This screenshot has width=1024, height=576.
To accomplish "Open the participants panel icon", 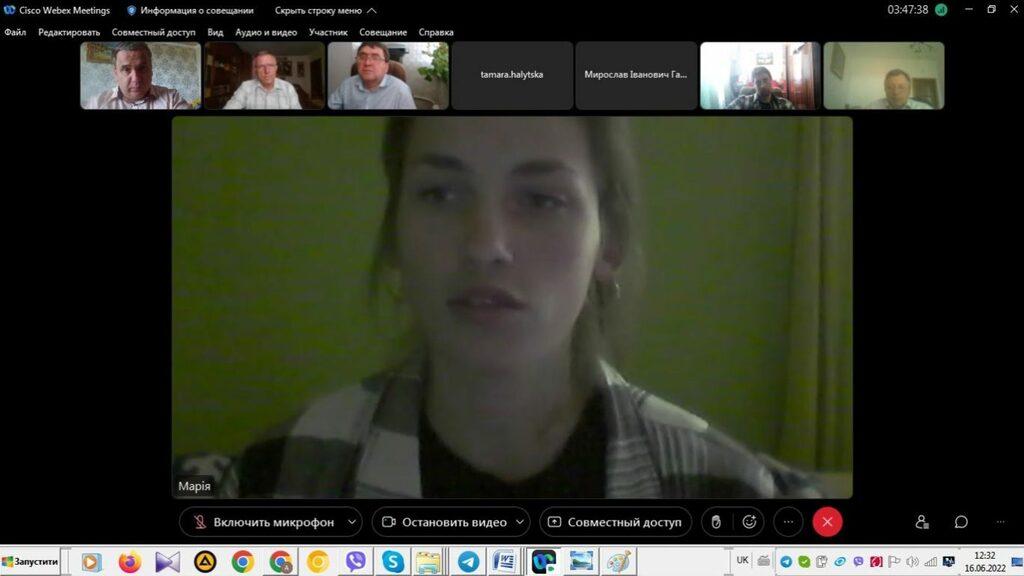I will [921, 522].
